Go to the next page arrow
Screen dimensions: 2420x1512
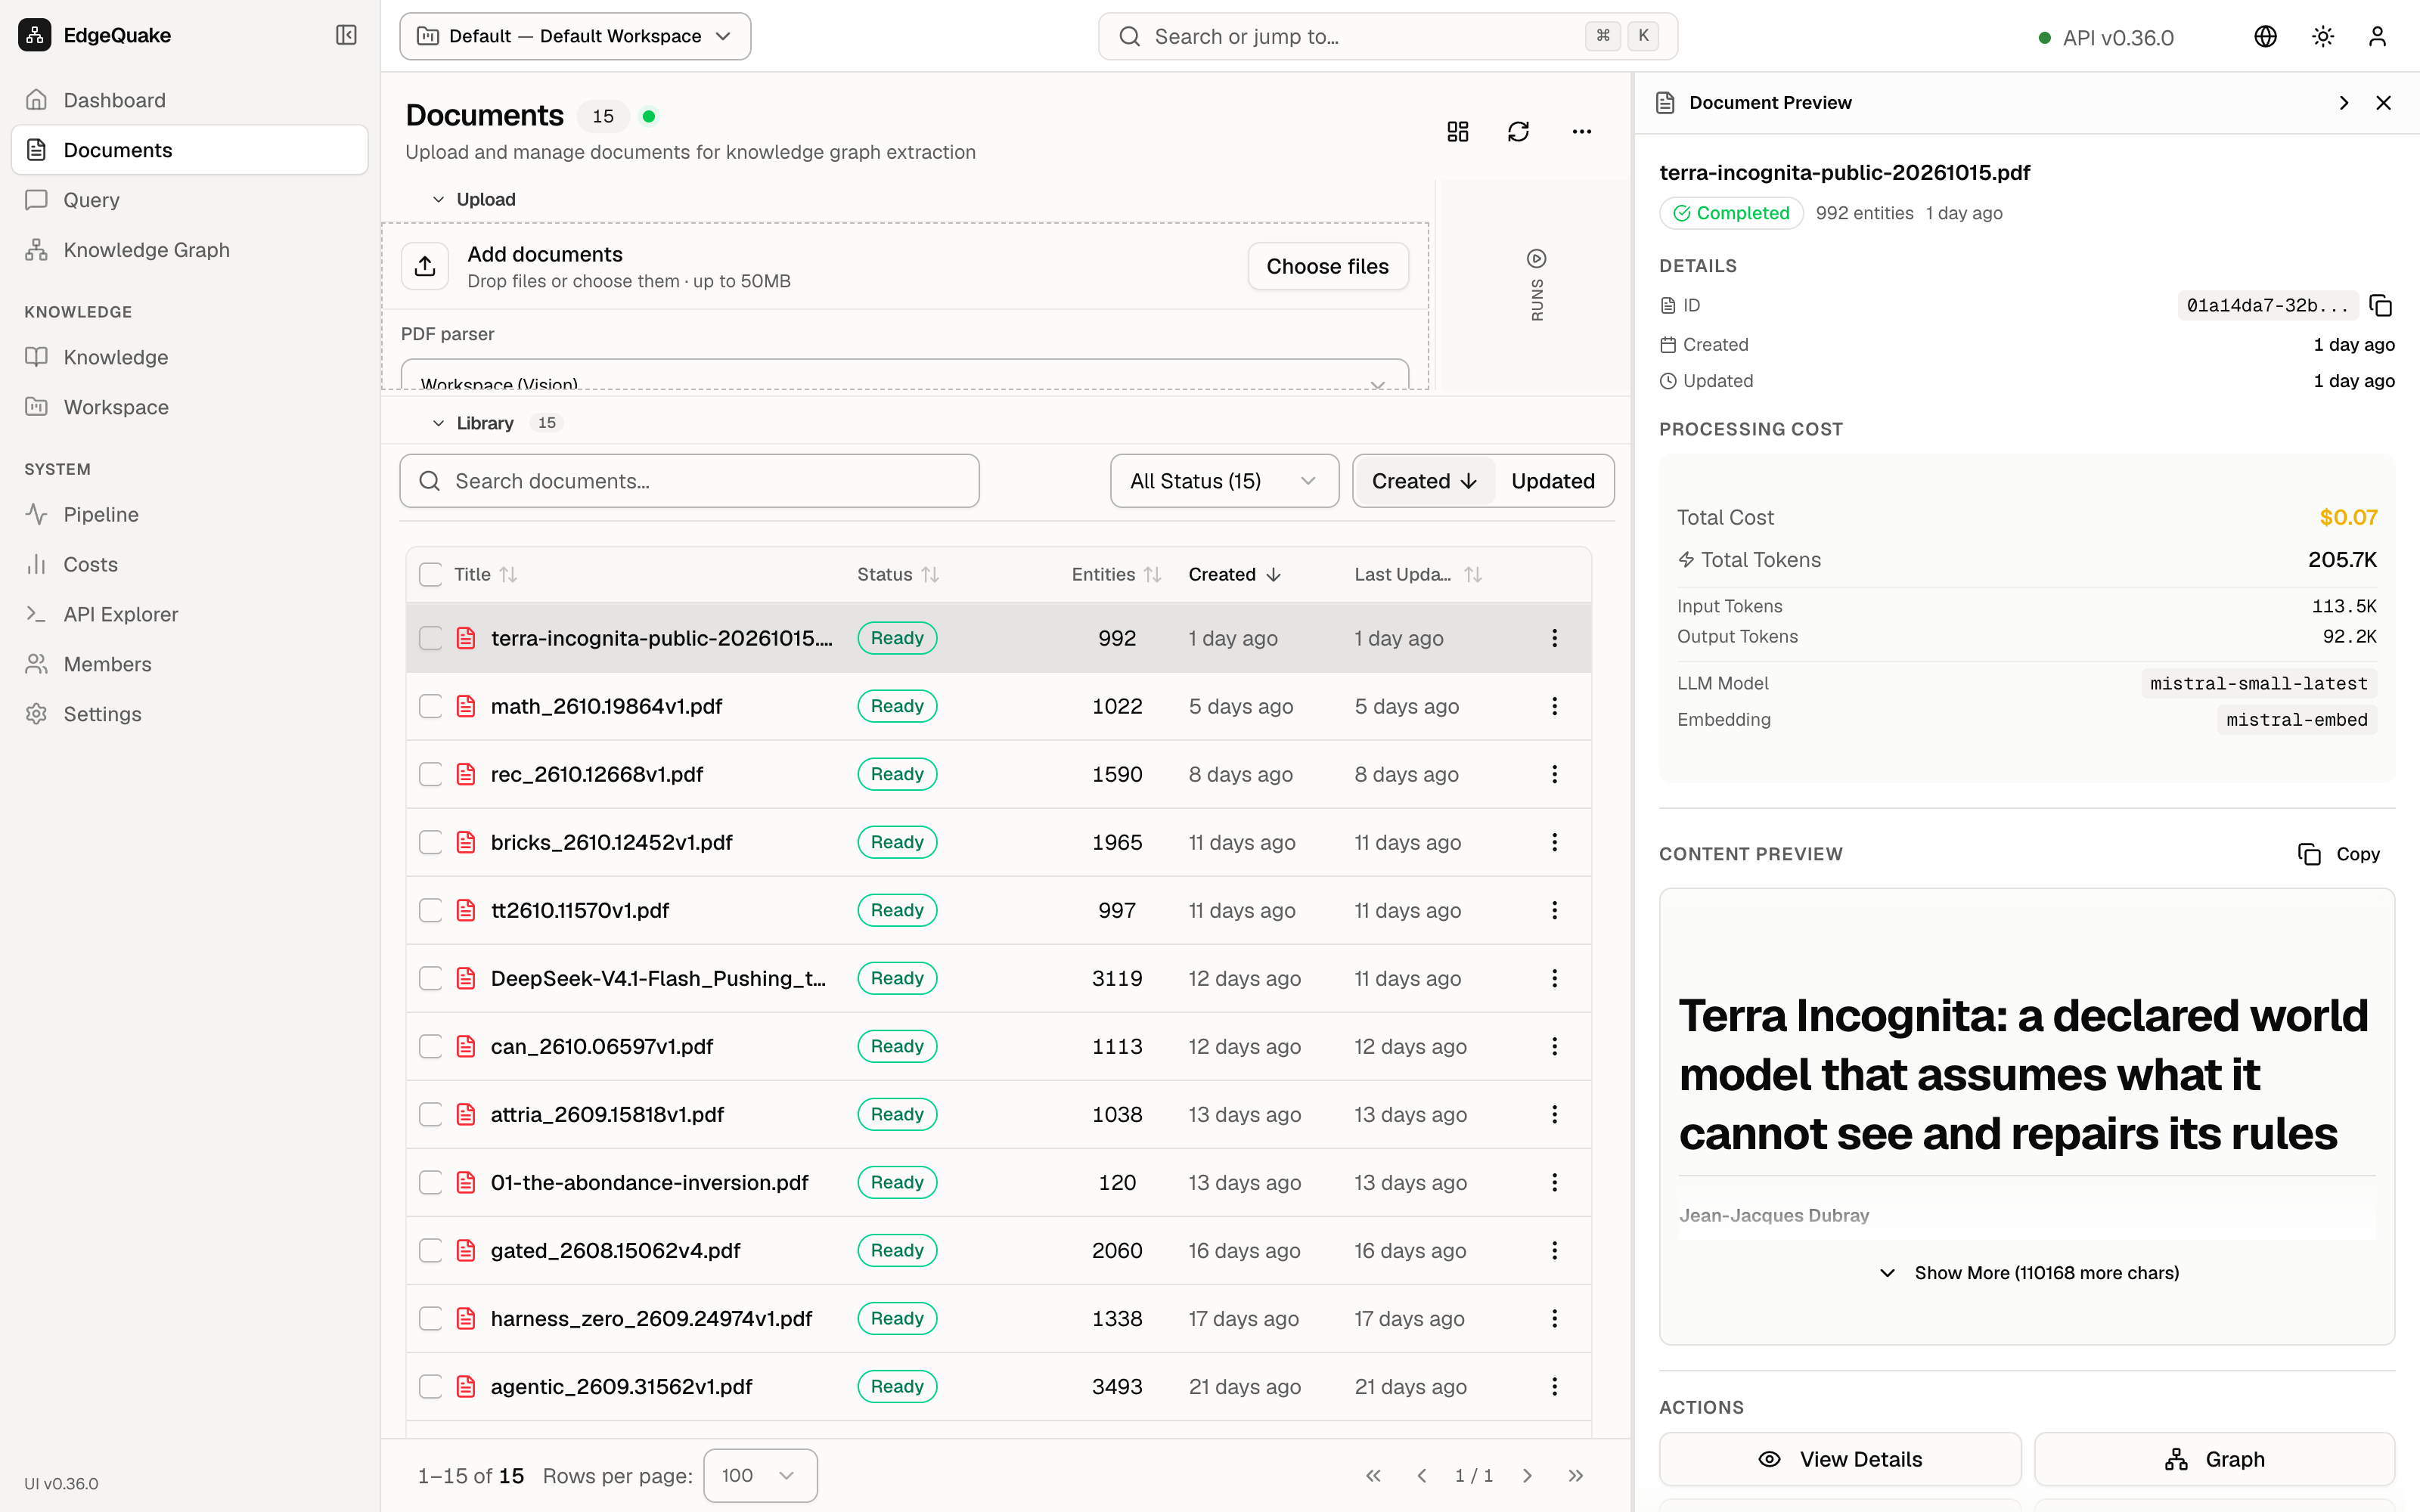(x=1527, y=1476)
